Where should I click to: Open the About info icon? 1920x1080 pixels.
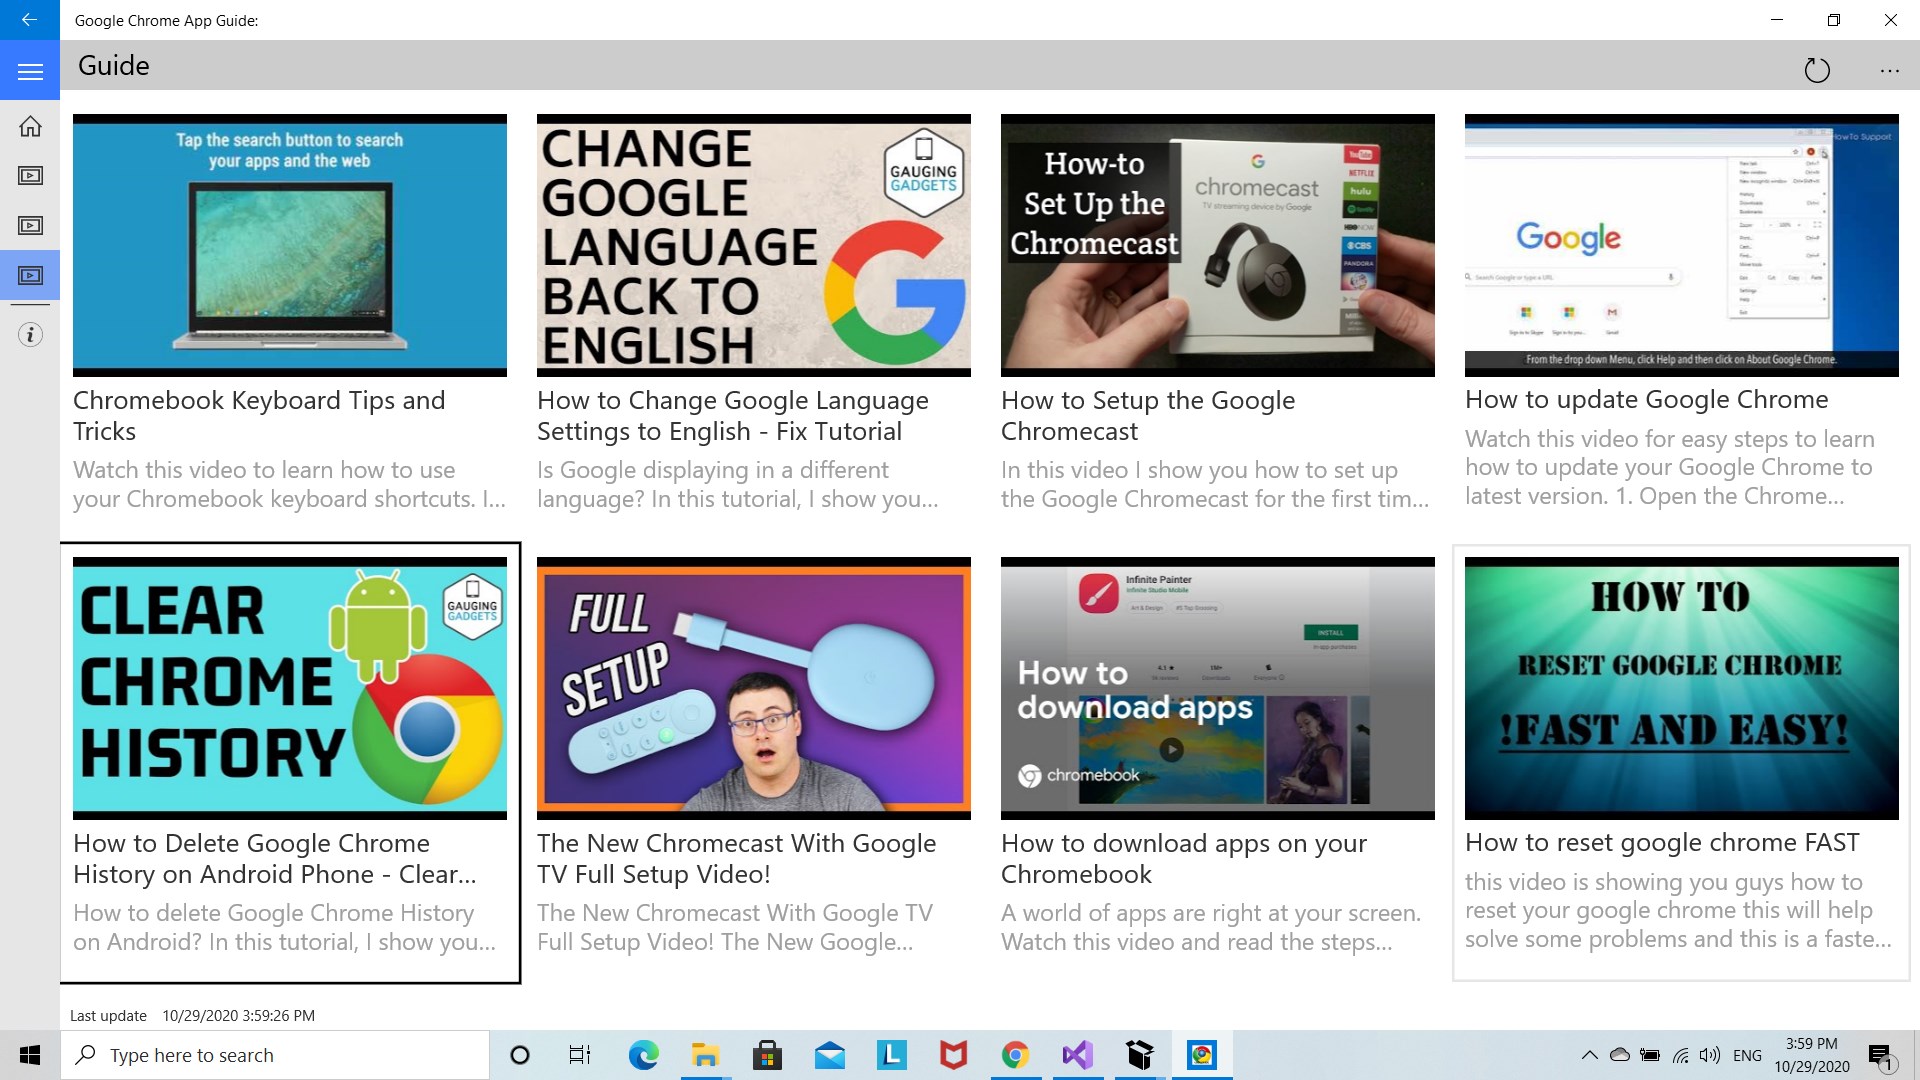[x=30, y=335]
